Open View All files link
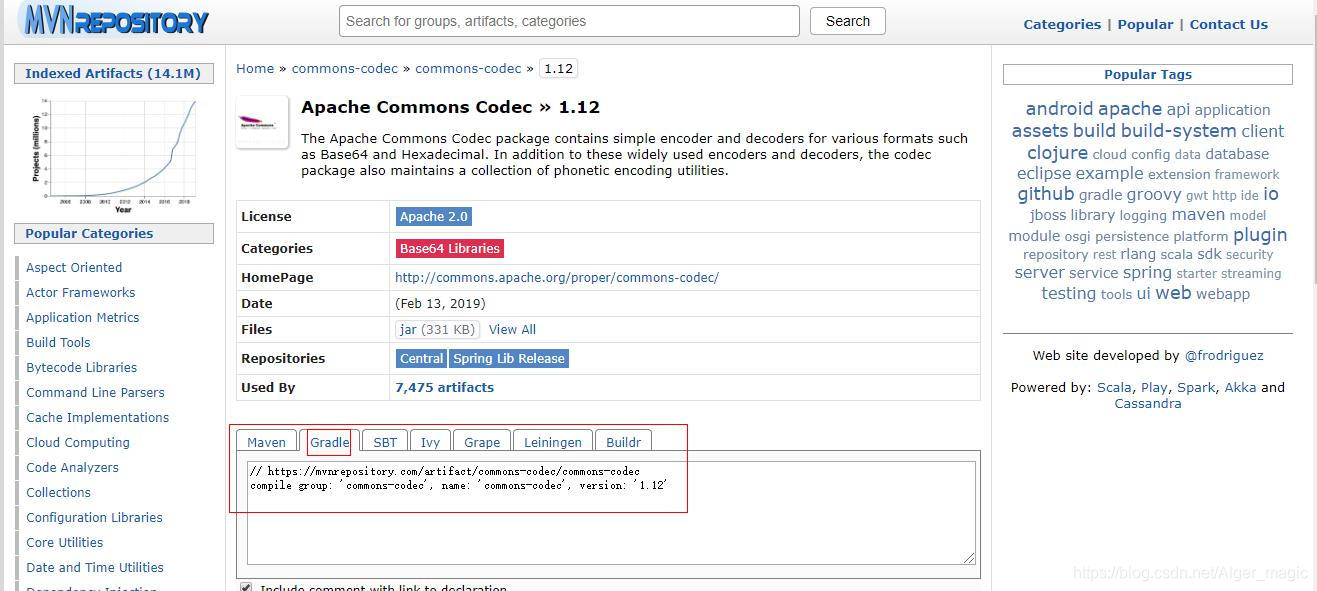The image size is (1317, 591). (512, 329)
